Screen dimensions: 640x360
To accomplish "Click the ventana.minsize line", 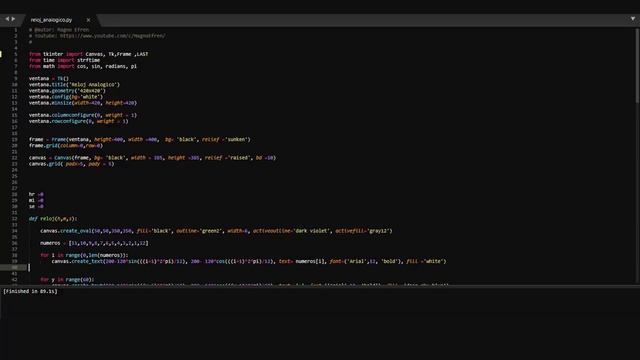I will [x=83, y=103].
